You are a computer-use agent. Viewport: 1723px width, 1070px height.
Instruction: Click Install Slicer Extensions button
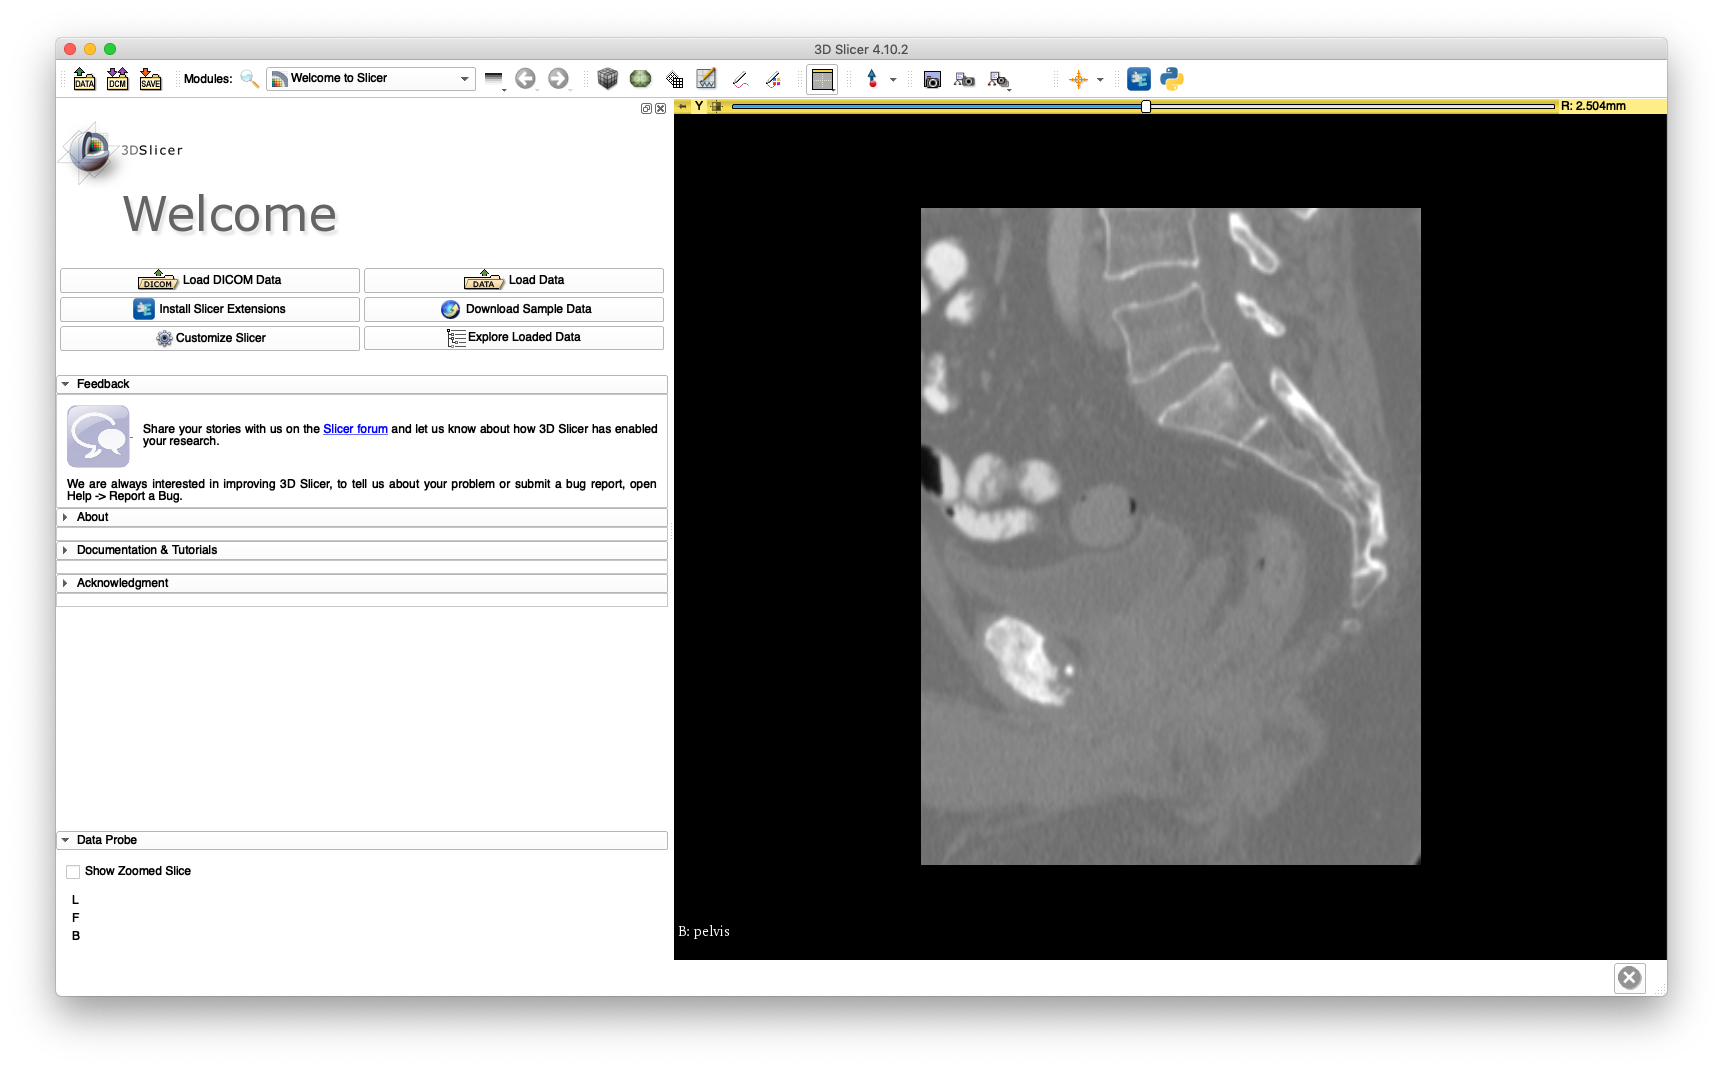pos(210,309)
